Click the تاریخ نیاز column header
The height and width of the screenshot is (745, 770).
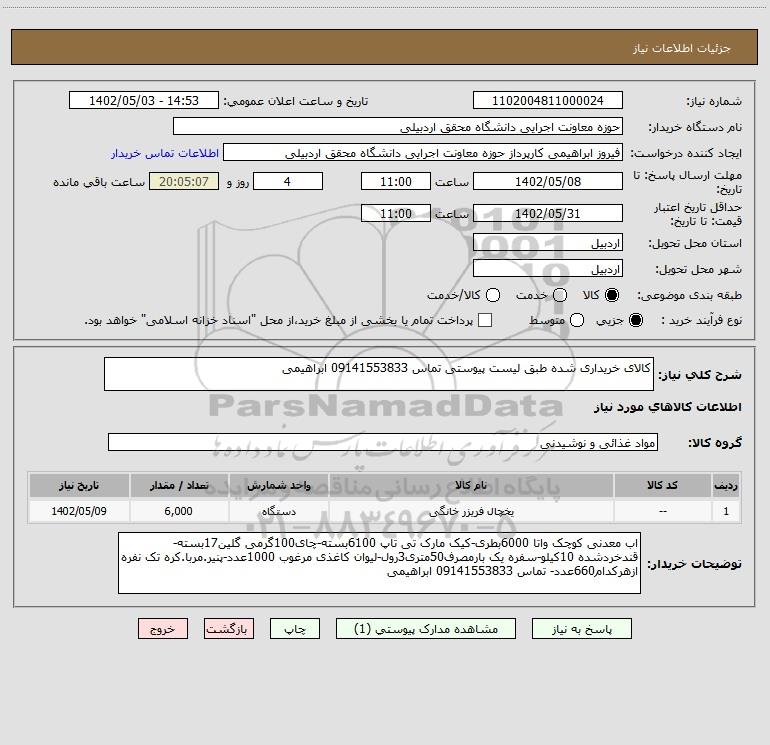pos(79,485)
